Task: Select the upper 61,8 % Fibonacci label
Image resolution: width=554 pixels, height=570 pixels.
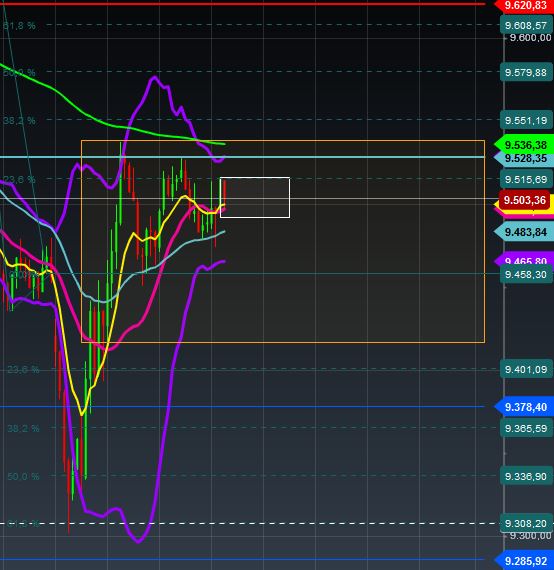Action: pos(19,25)
